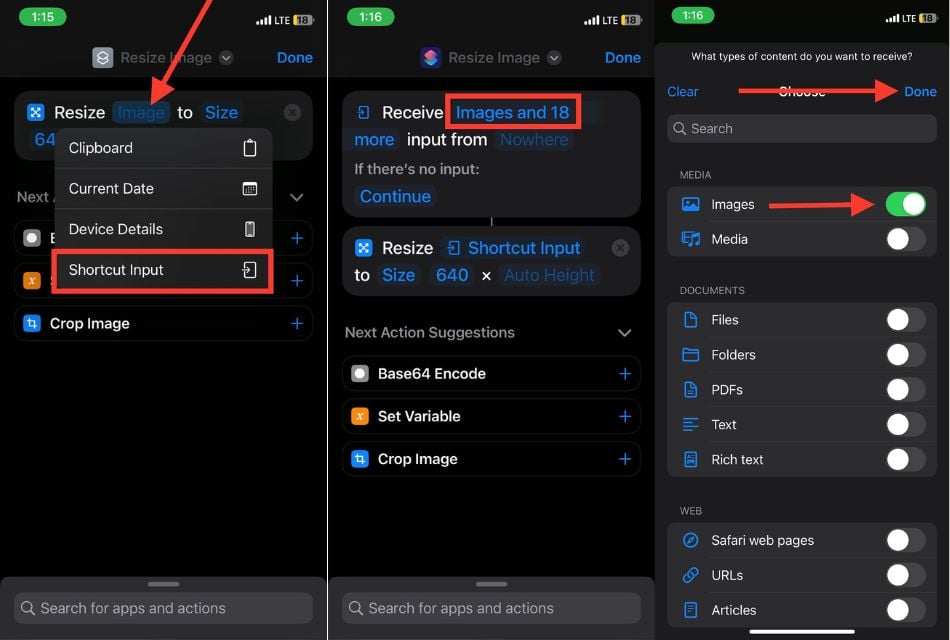Screen dimensions: 950x640
Task: Tap Set Variable orange icon in middle screen
Action: coord(360,416)
